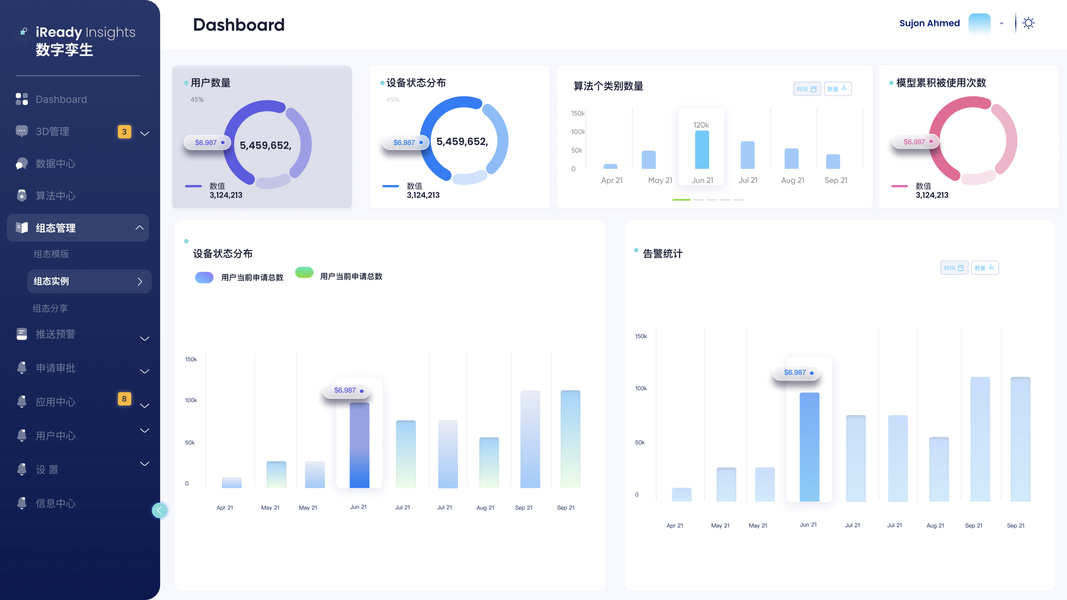Click the Sujon Ahmed username
This screenshot has height=600, width=1067.
930,23
